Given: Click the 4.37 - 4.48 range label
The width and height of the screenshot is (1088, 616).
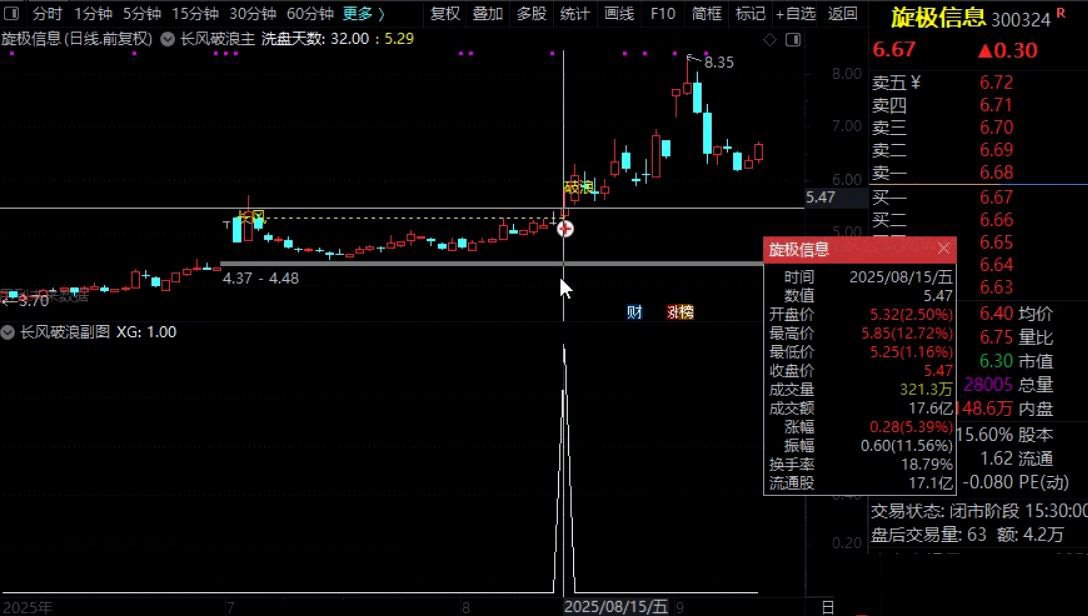Looking at the screenshot, I should [261, 278].
